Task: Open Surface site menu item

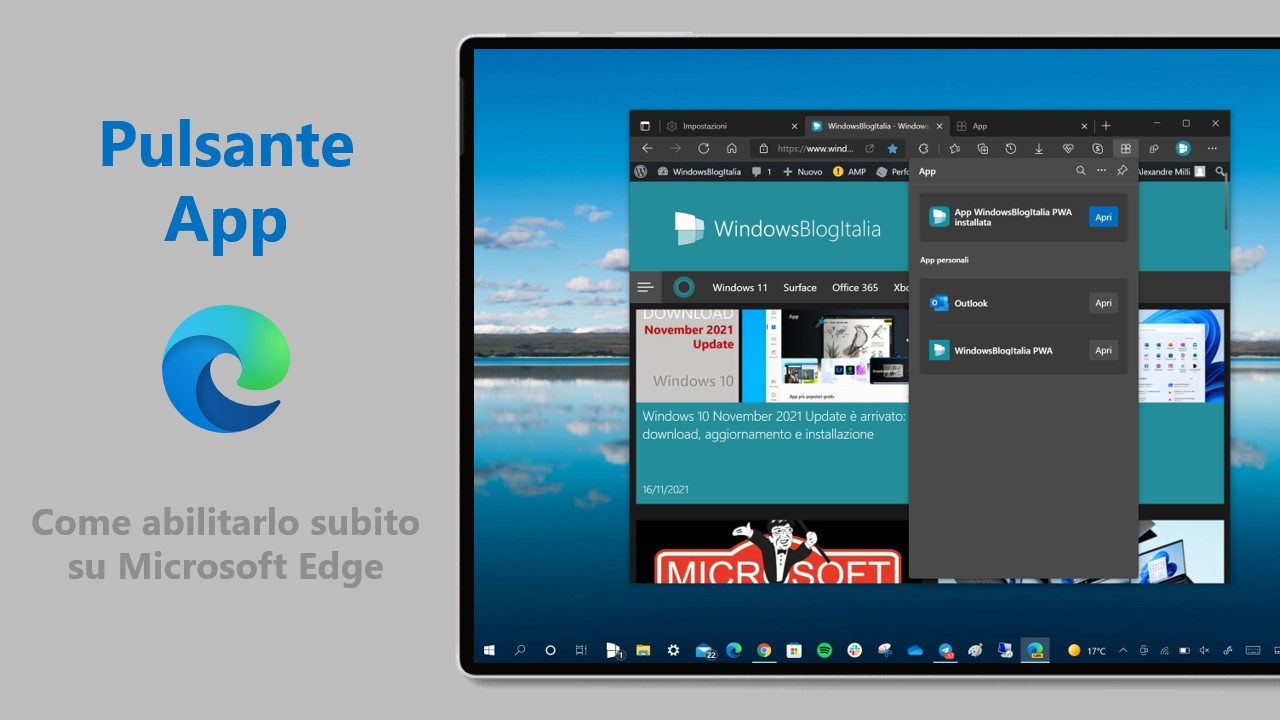Action: (x=800, y=287)
